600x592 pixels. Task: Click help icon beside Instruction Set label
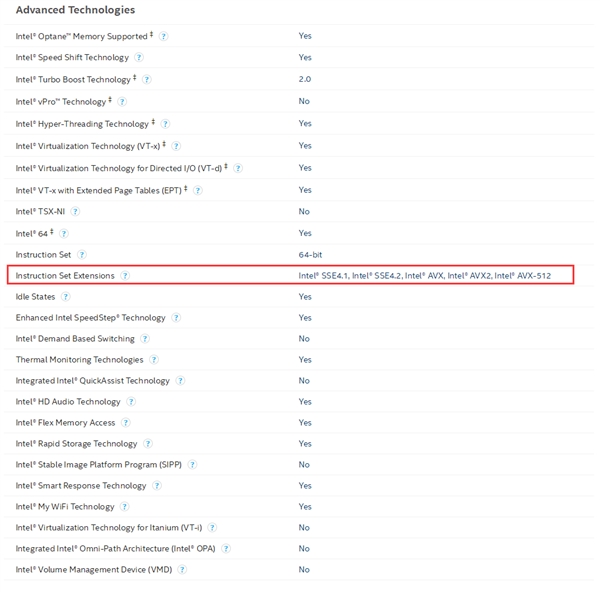point(82,255)
